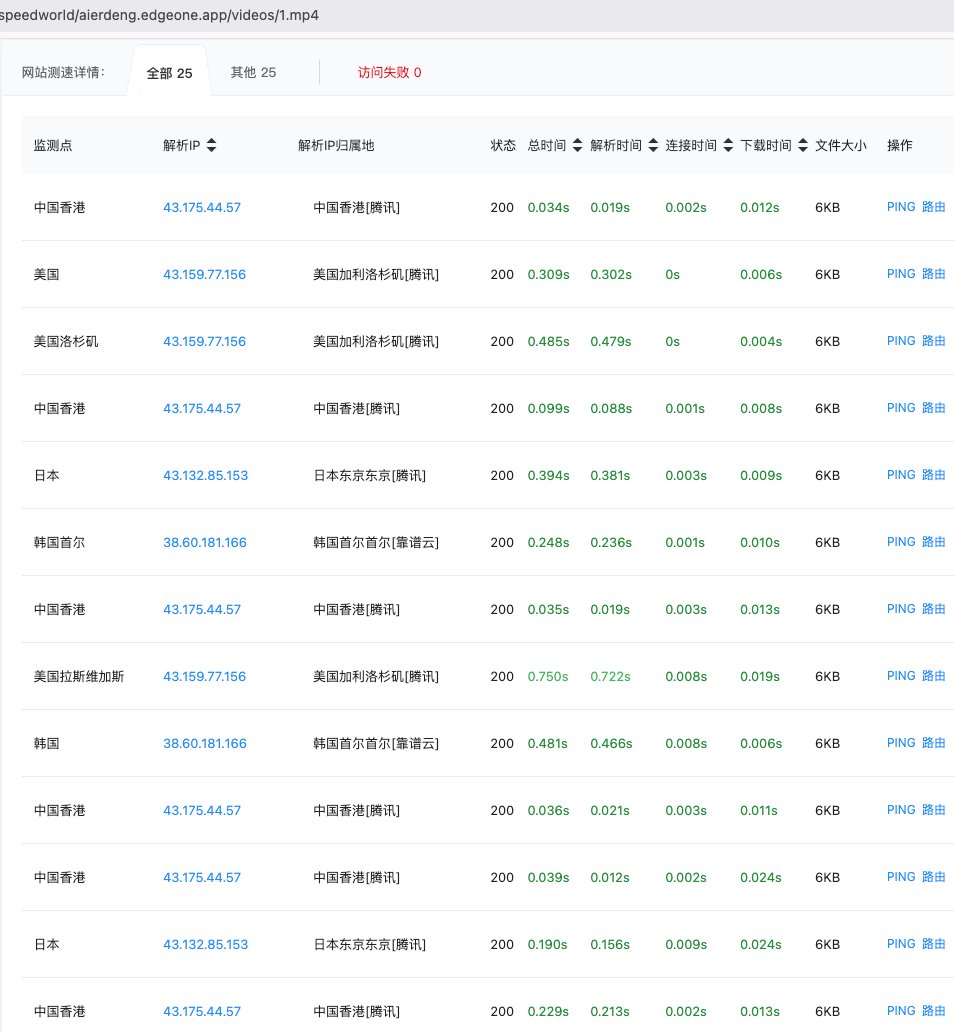
Task: Click the 状态 column header
Action: tap(503, 145)
